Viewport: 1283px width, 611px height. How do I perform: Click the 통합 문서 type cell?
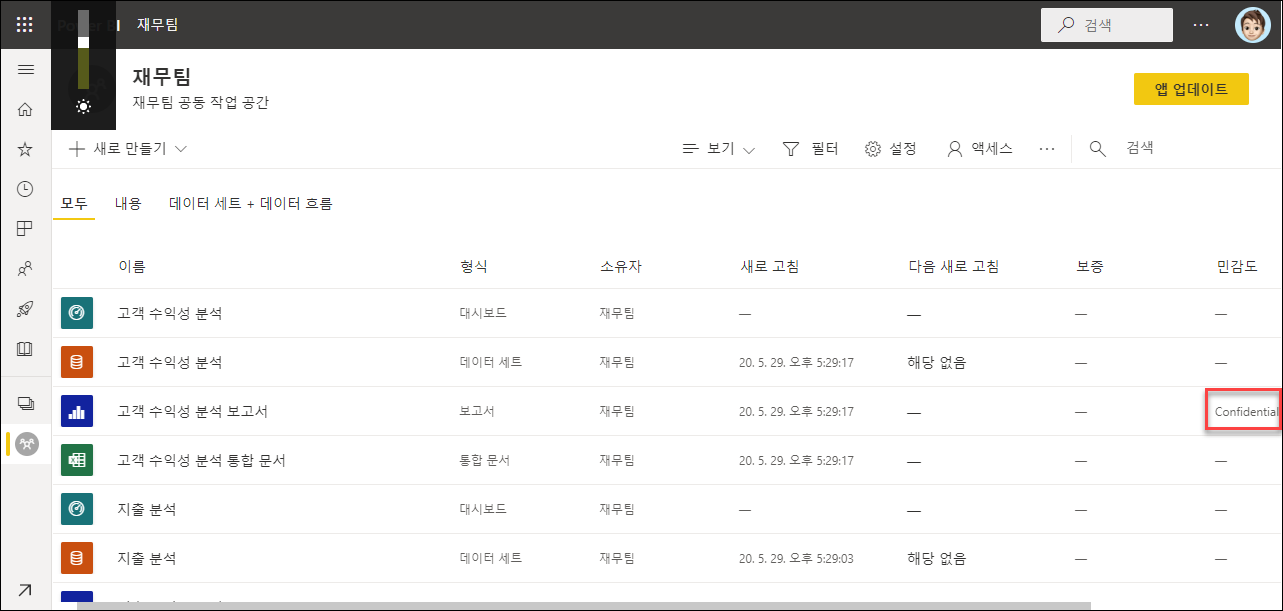pos(484,460)
